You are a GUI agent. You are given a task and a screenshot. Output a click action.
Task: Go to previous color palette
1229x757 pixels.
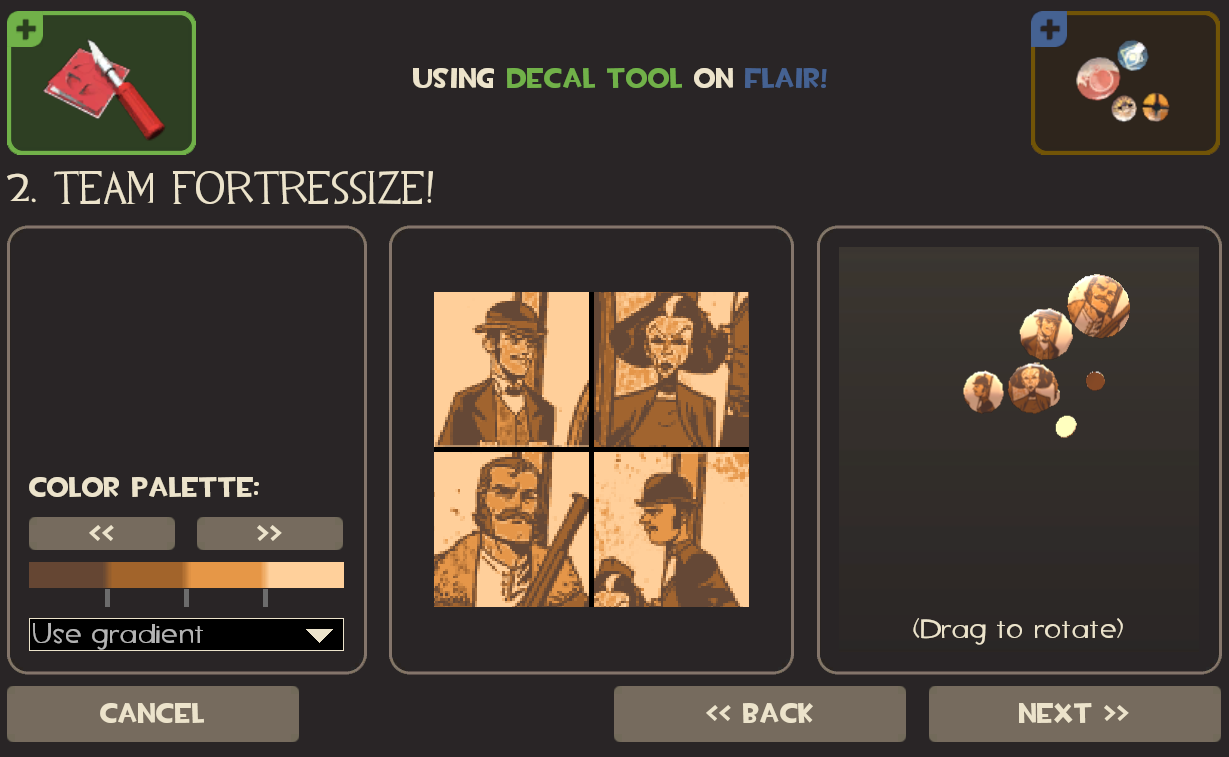click(x=102, y=533)
